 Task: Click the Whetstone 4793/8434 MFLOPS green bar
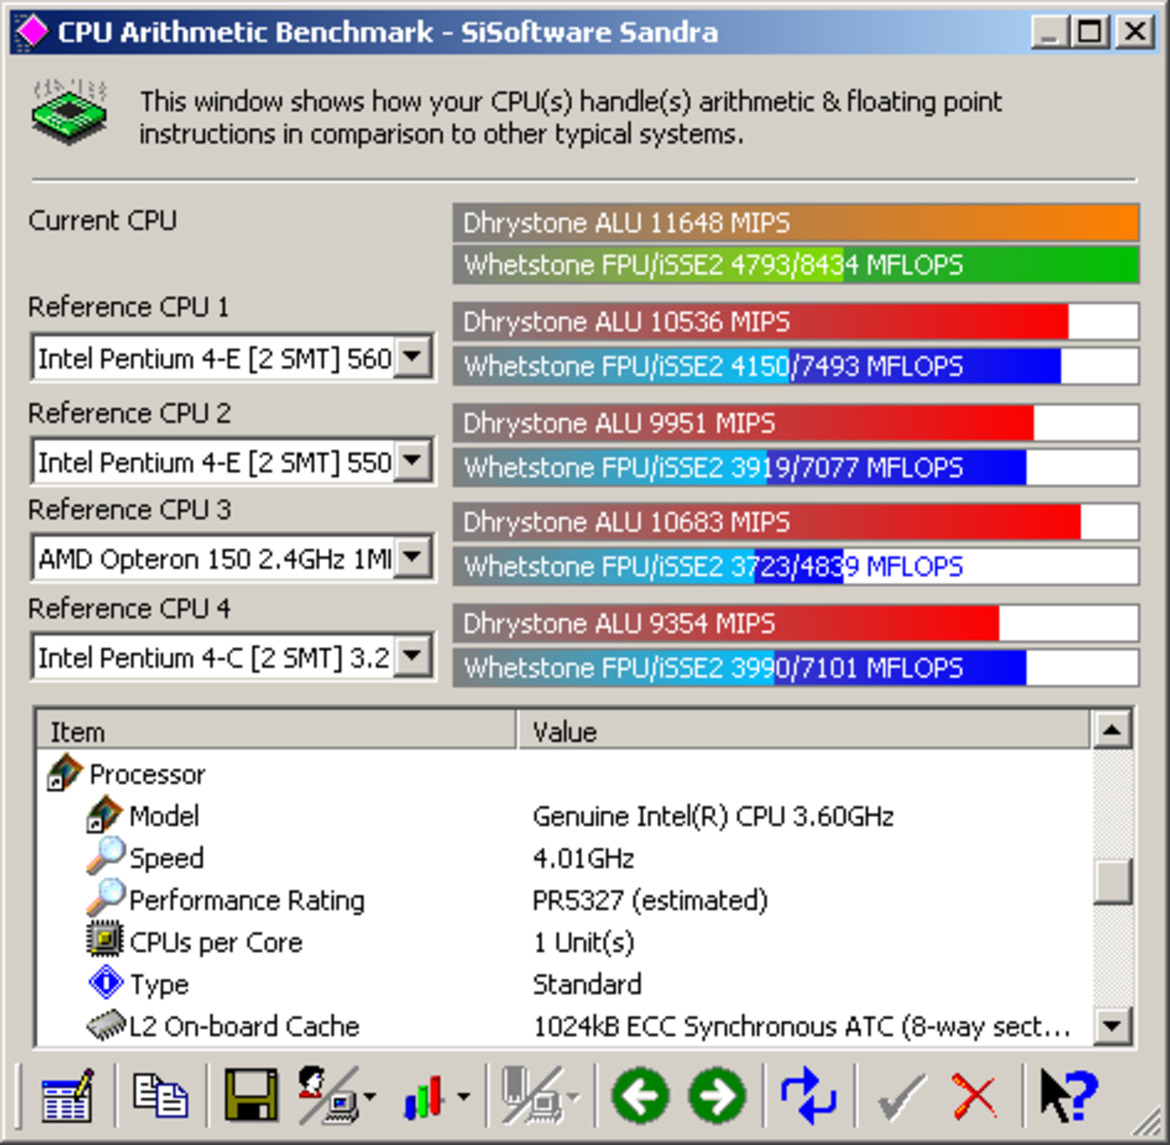pos(795,265)
